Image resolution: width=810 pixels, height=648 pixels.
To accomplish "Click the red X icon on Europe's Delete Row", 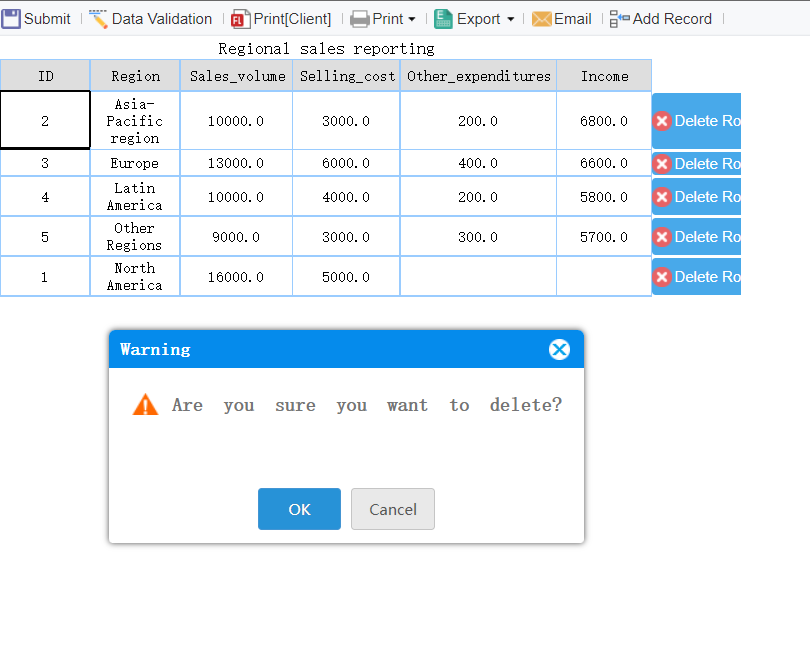I will click(x=661, y=163).
